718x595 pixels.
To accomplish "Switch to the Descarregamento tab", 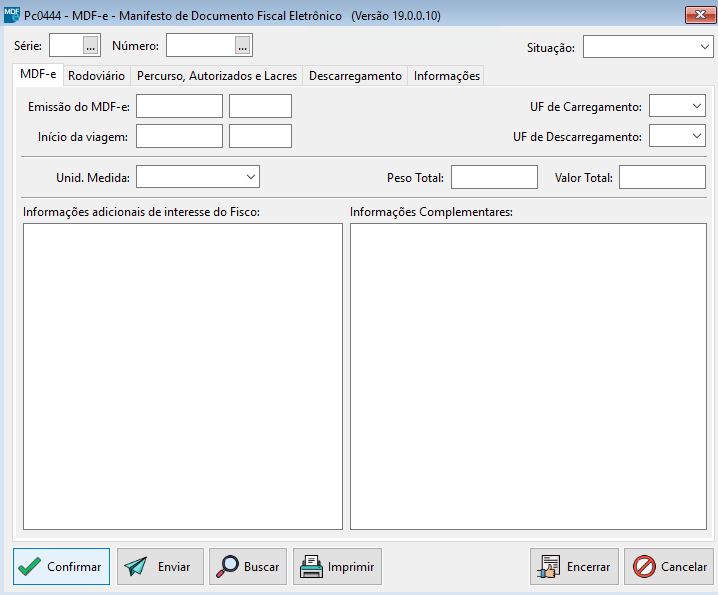I will 355,76.
